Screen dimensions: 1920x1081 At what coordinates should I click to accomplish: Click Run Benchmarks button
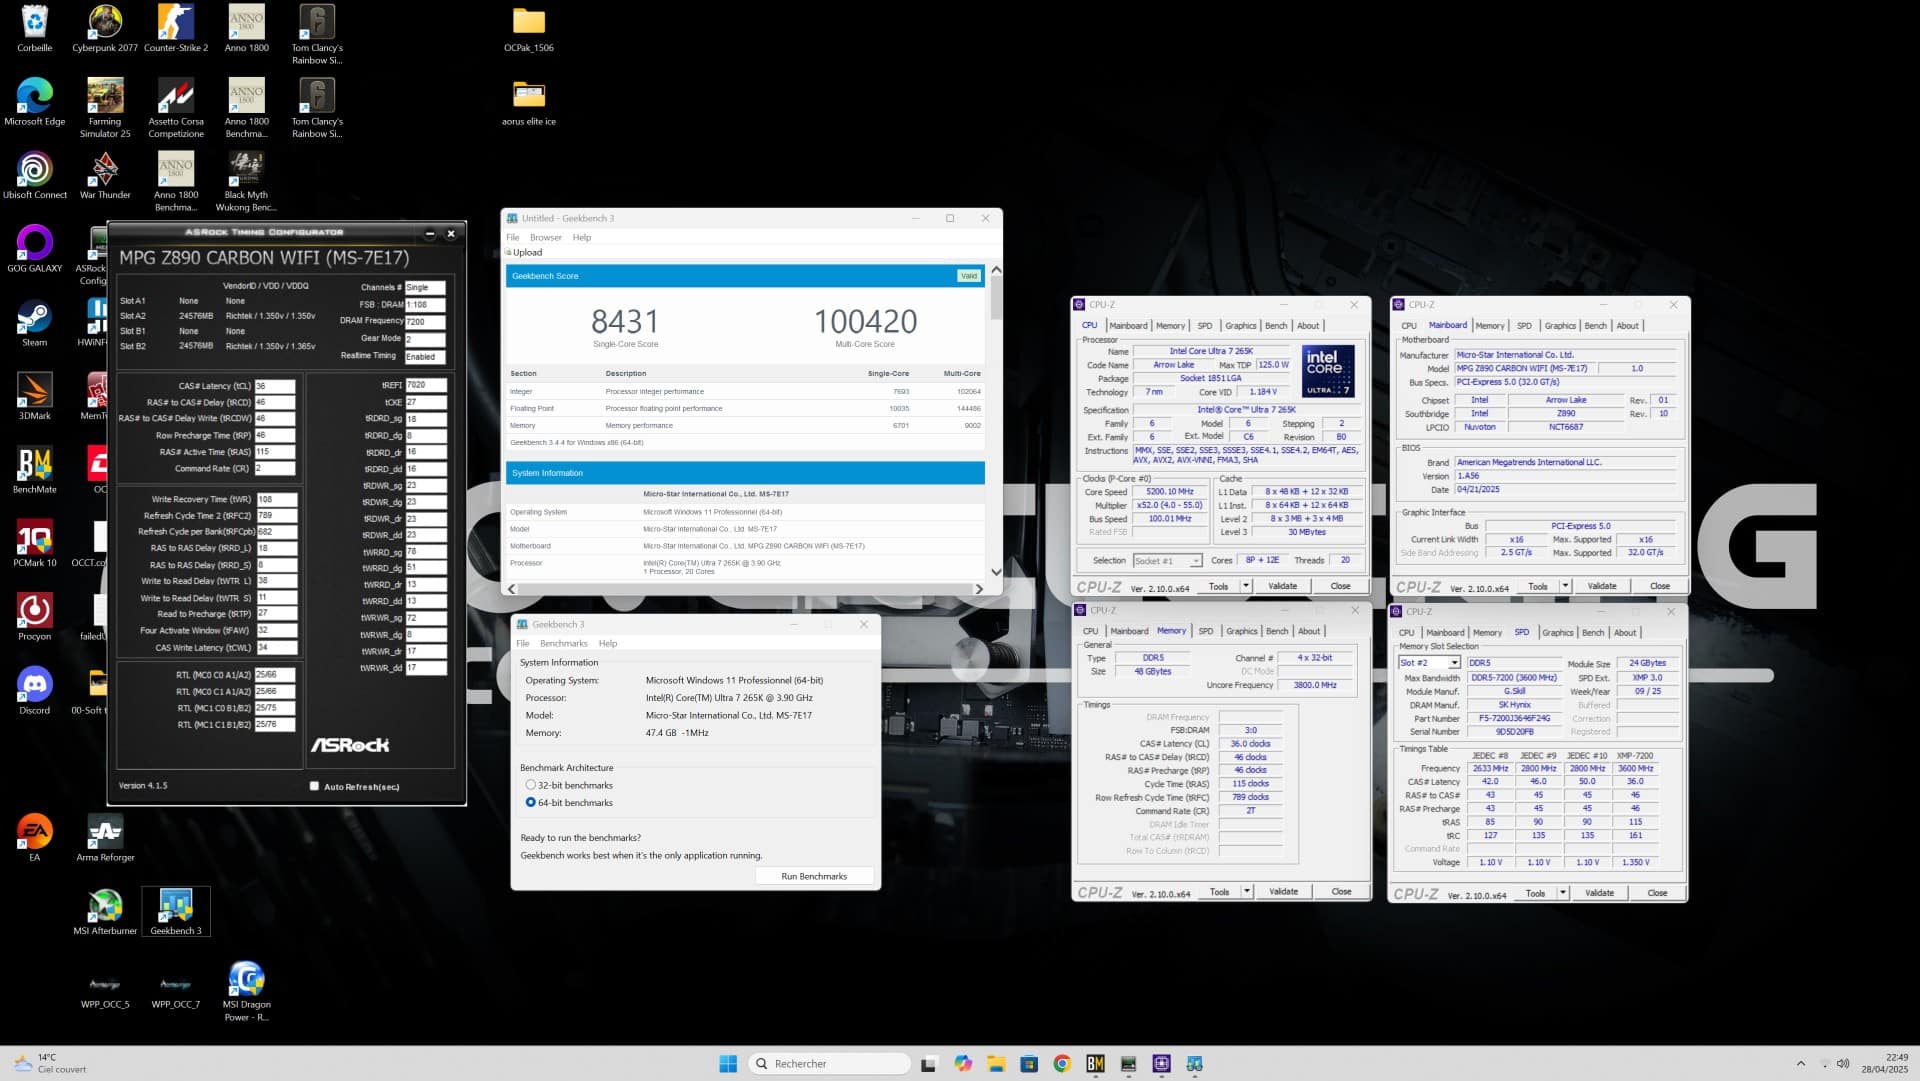click(x=814, y=877)
